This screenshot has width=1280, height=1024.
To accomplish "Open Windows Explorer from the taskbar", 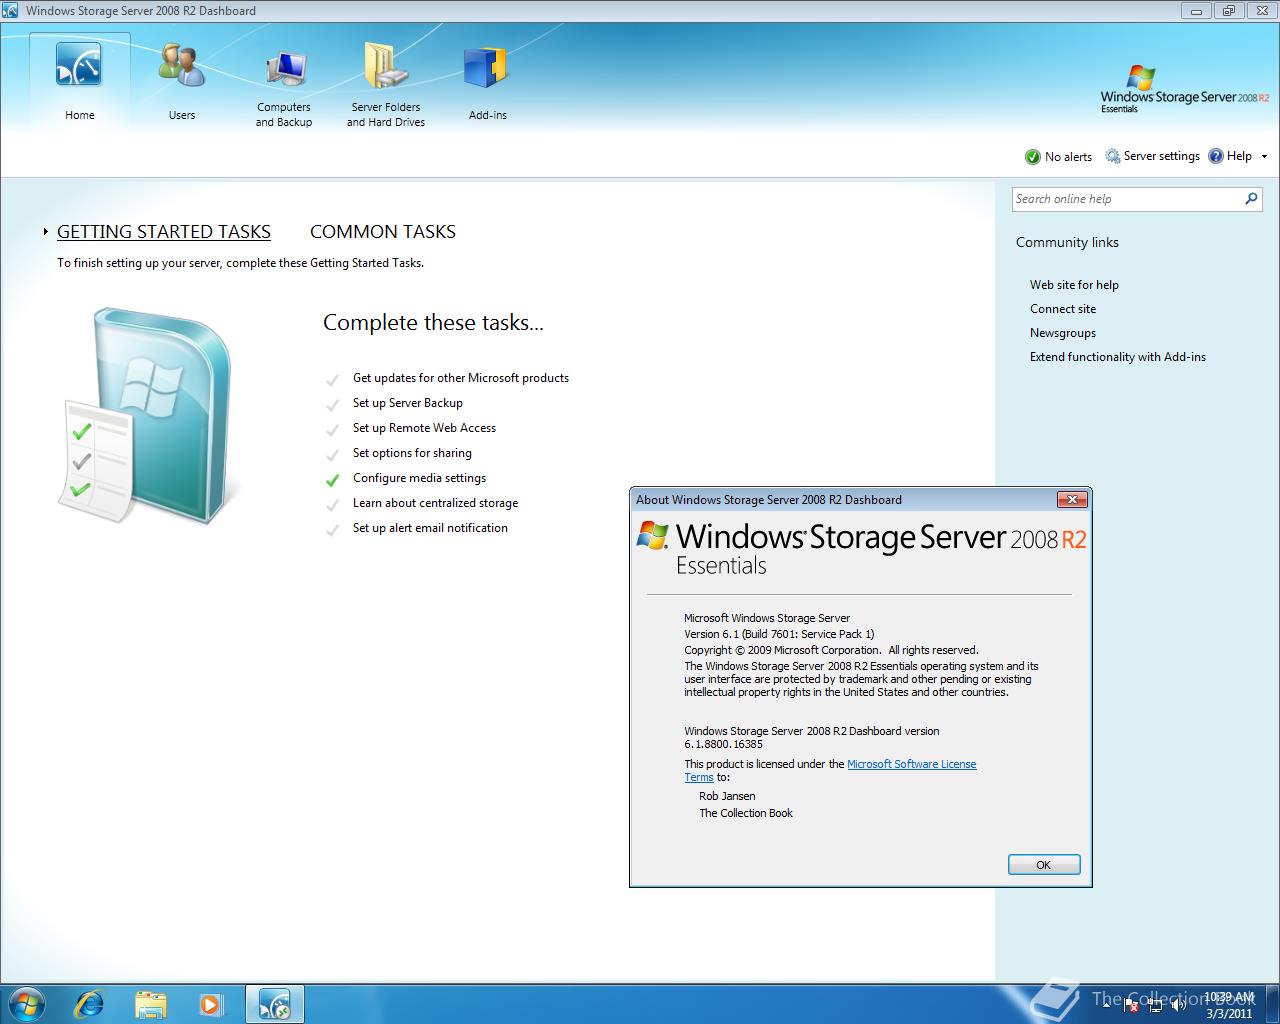I will point(150,1004).
